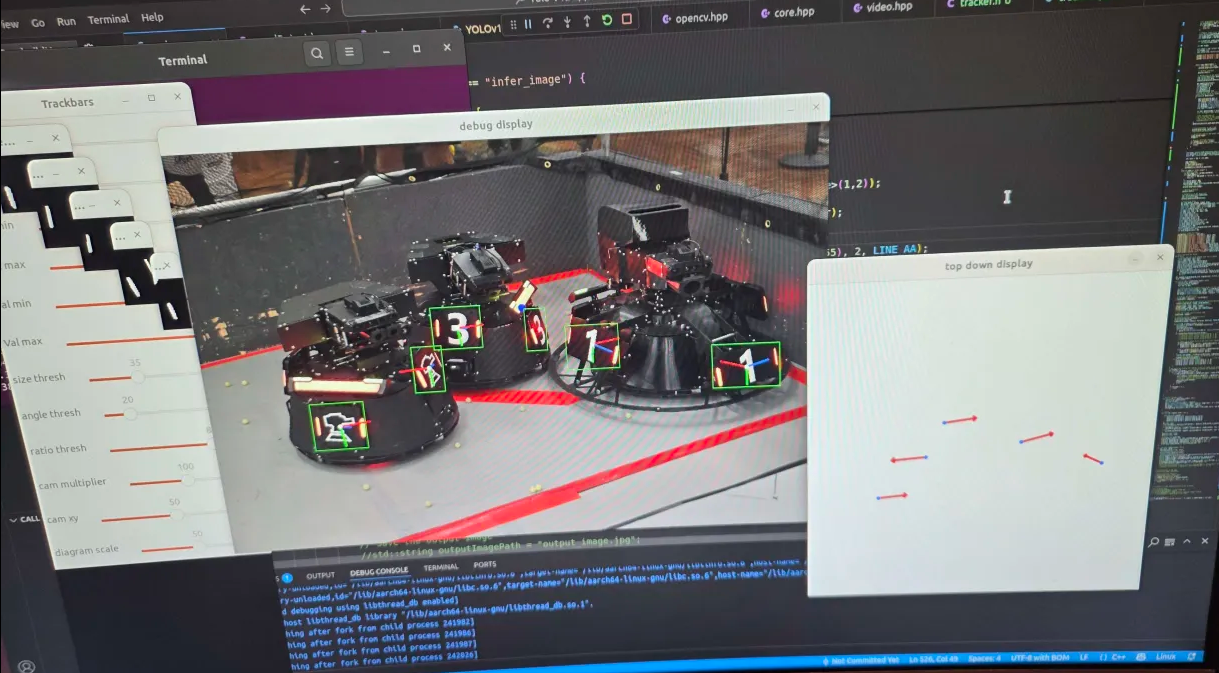This screenshot has width=1219, height=673.
Task: Close the Trackbars window
Action: tap(178, 97)
